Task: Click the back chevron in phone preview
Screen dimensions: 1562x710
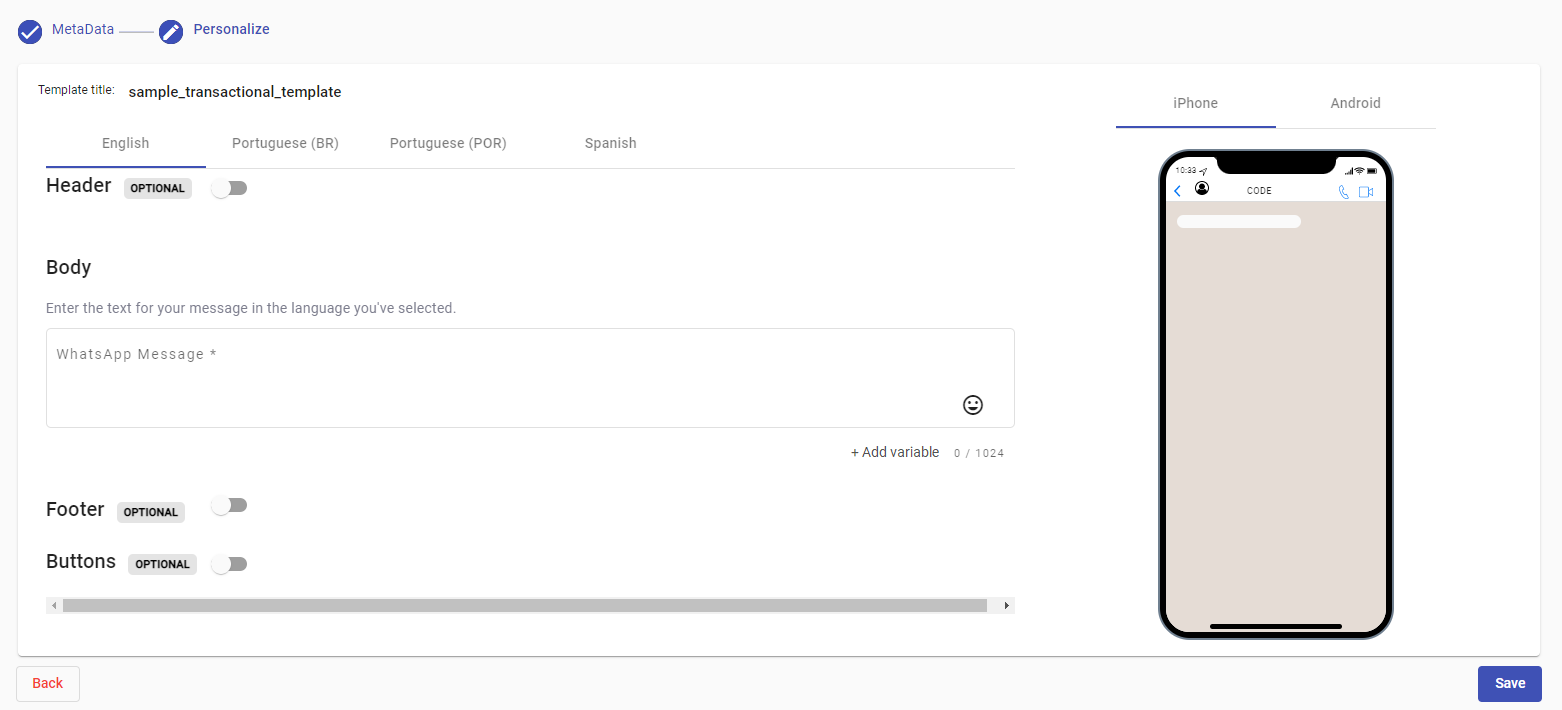Action: 1177,191
